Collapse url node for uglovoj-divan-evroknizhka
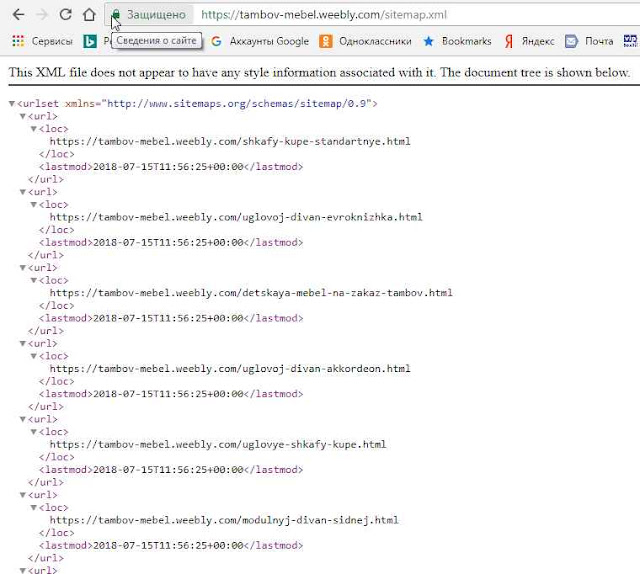Viewport: 640px width, 574px height. (x=23, y=192)
